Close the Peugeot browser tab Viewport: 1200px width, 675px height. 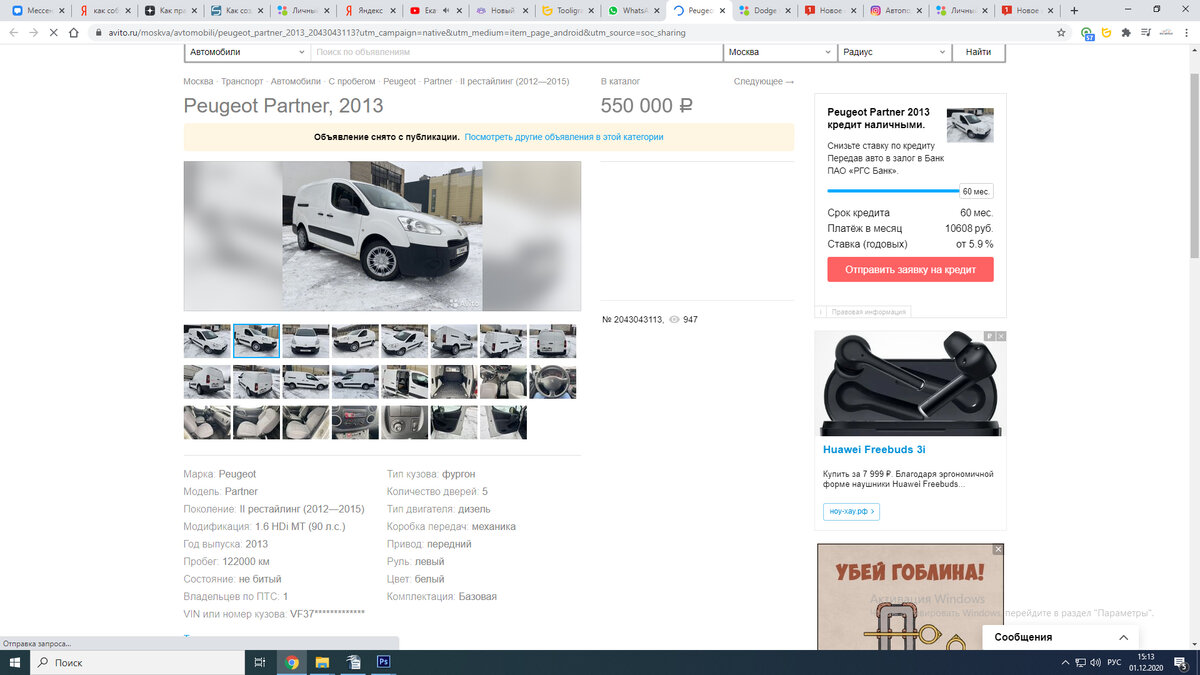click(723, 10)
